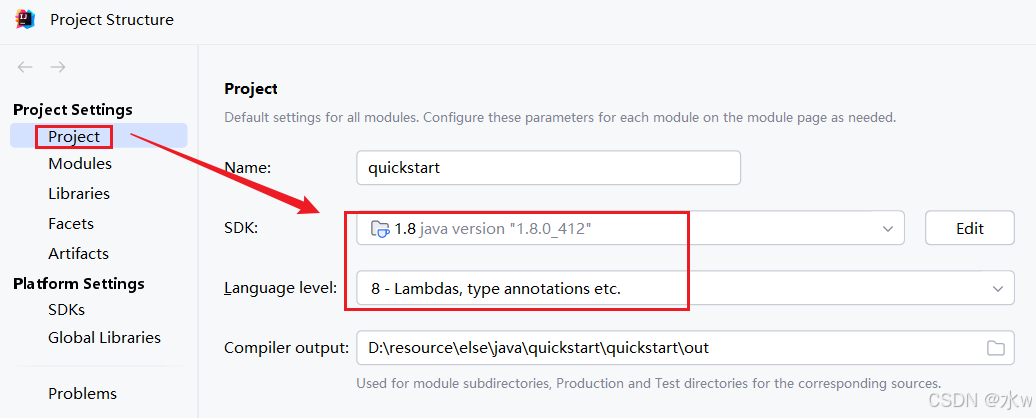This screenshot has height=418, width=1036.
Task: Browse compiler output with folder icon
Action: (x=996, y=348)
